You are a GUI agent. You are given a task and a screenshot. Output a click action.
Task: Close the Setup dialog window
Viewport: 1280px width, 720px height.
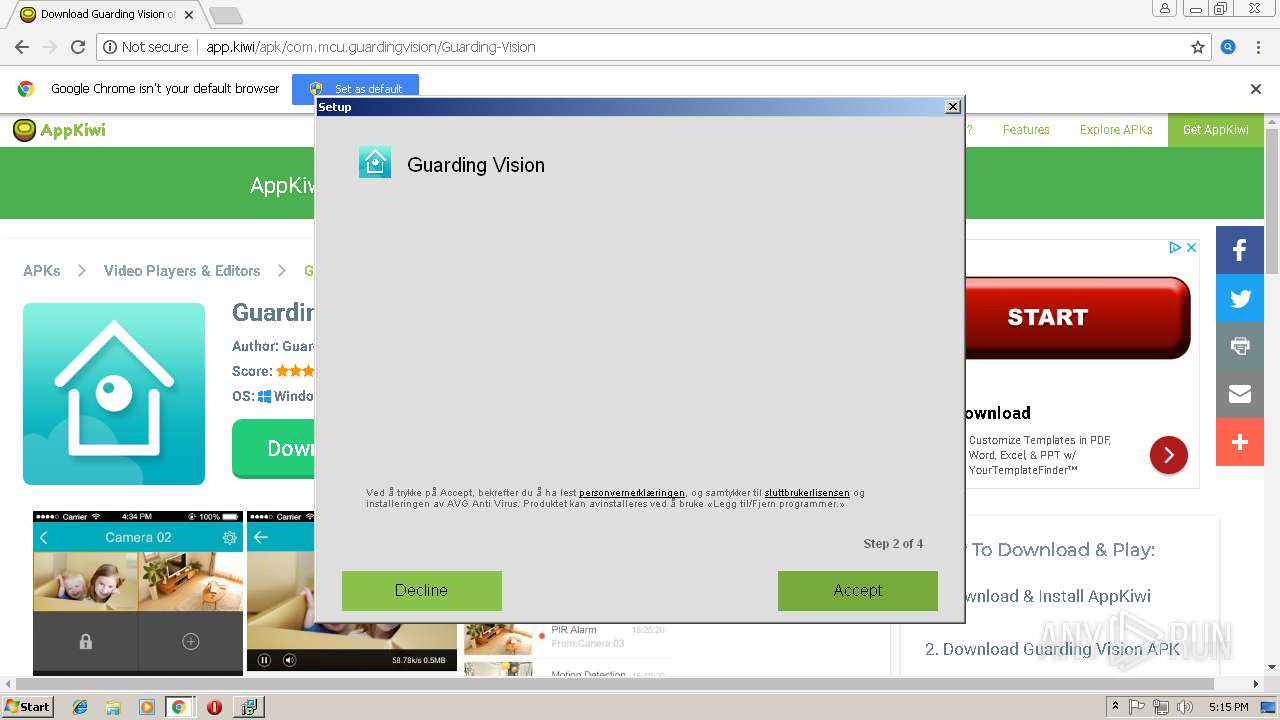coord(953,106)
